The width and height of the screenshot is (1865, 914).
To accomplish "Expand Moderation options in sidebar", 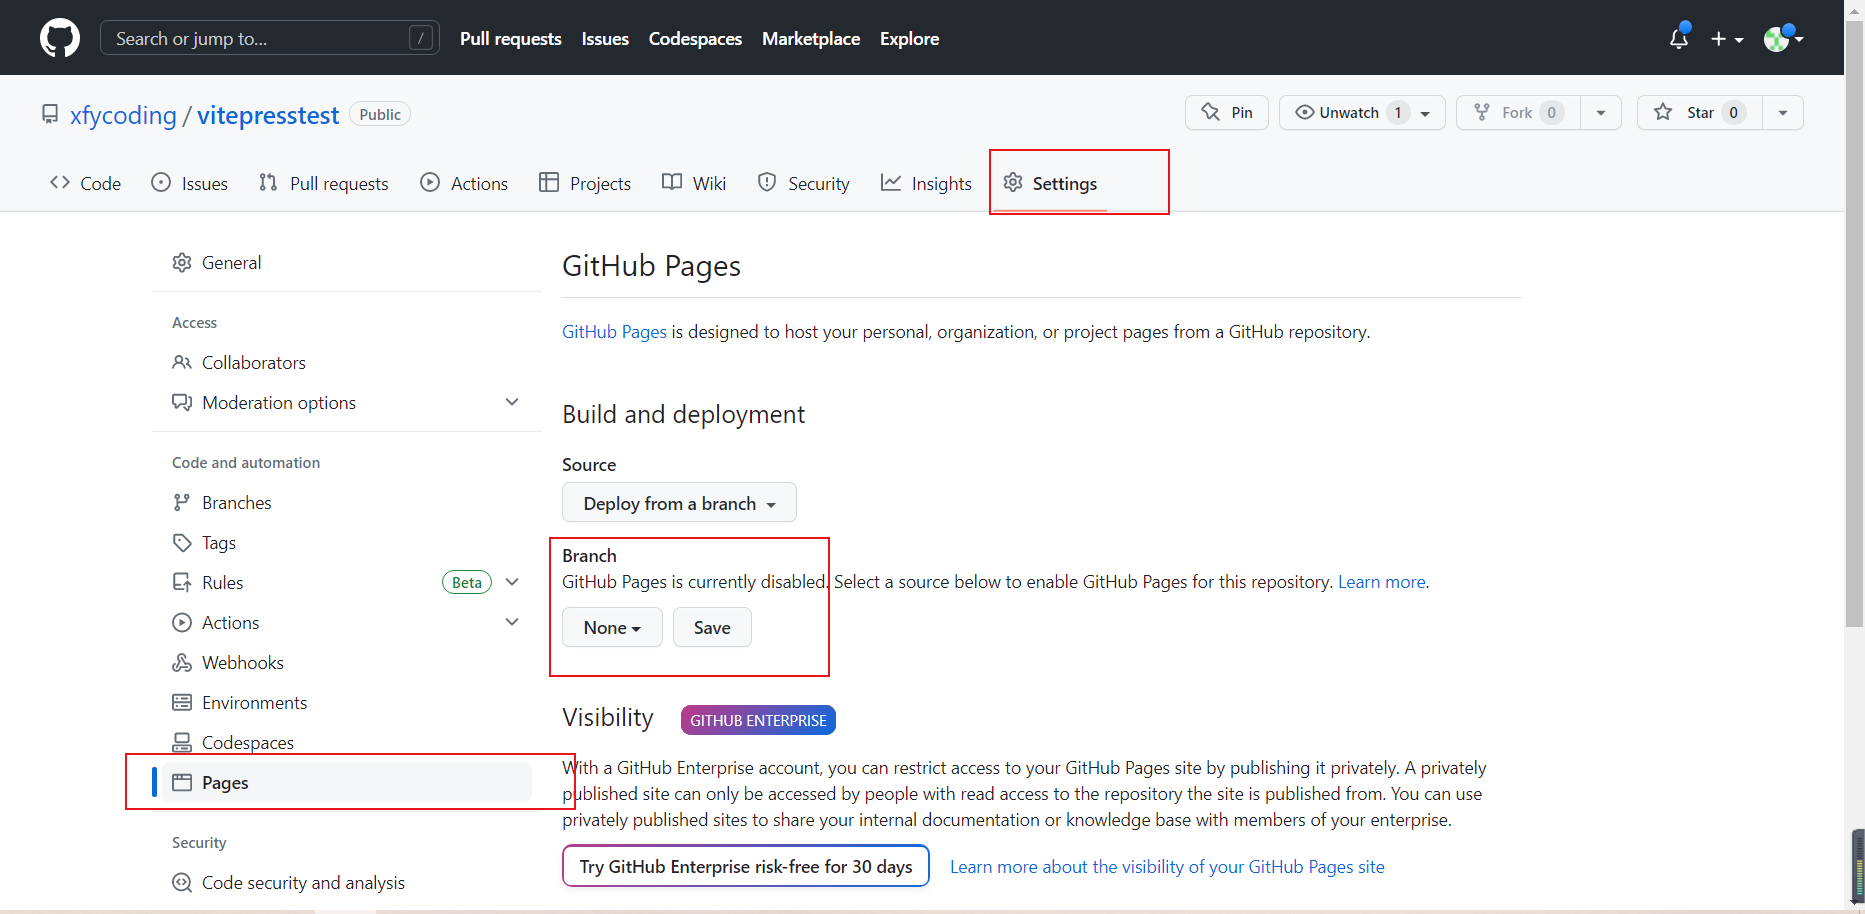I will [x=512, y=402].
